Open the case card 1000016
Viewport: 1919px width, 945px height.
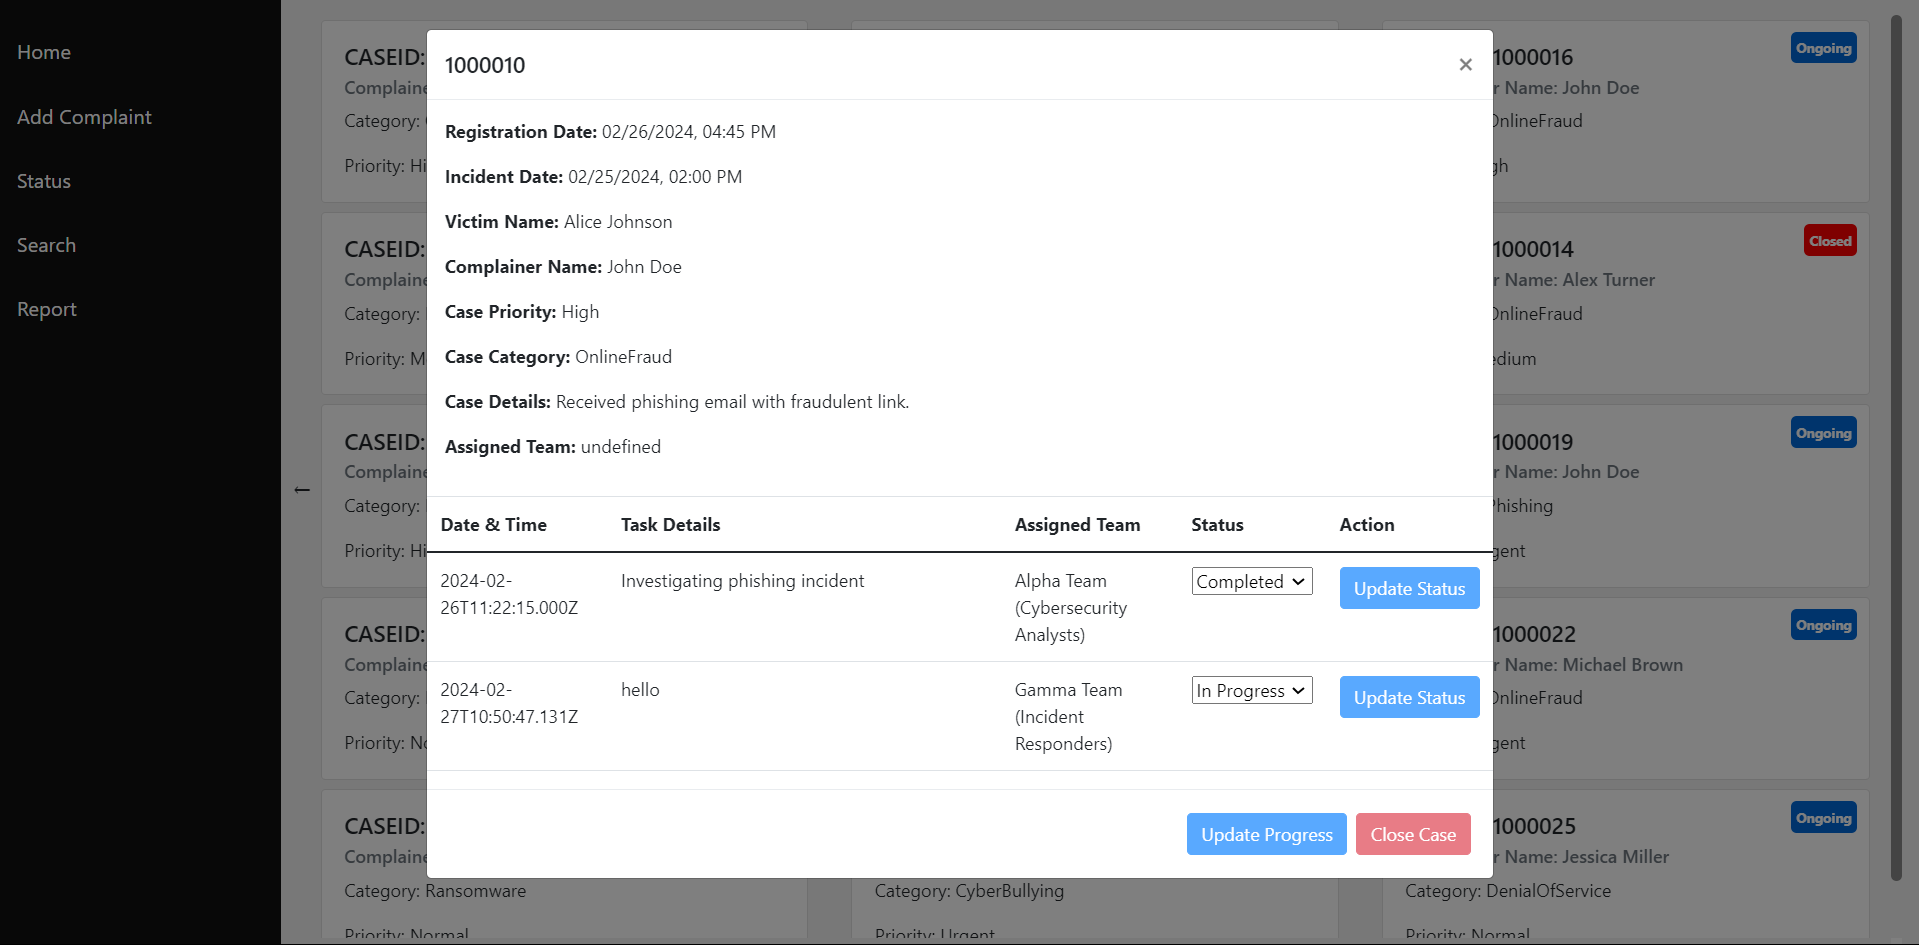1680,111
